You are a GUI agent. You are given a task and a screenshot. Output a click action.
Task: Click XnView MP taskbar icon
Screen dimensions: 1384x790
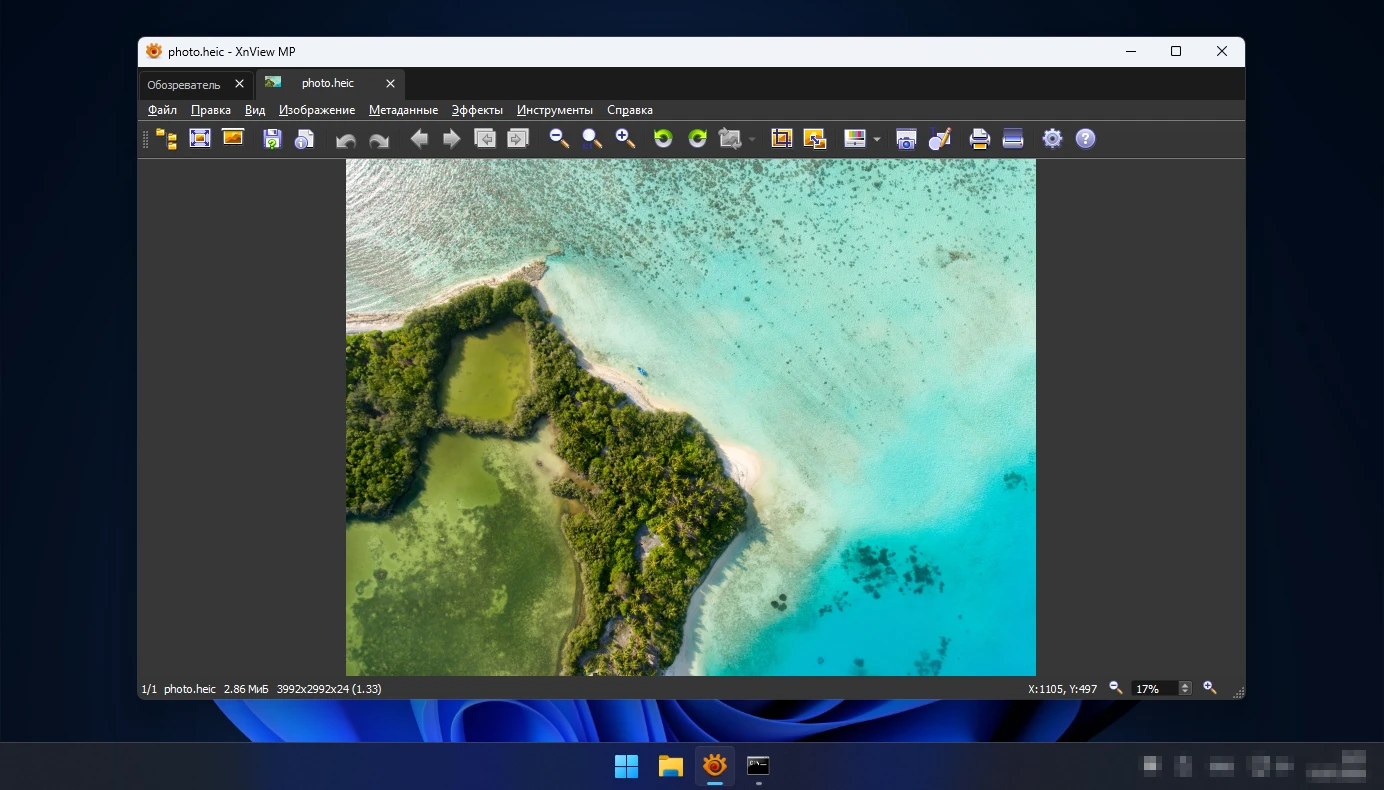[x=714, y=767]
